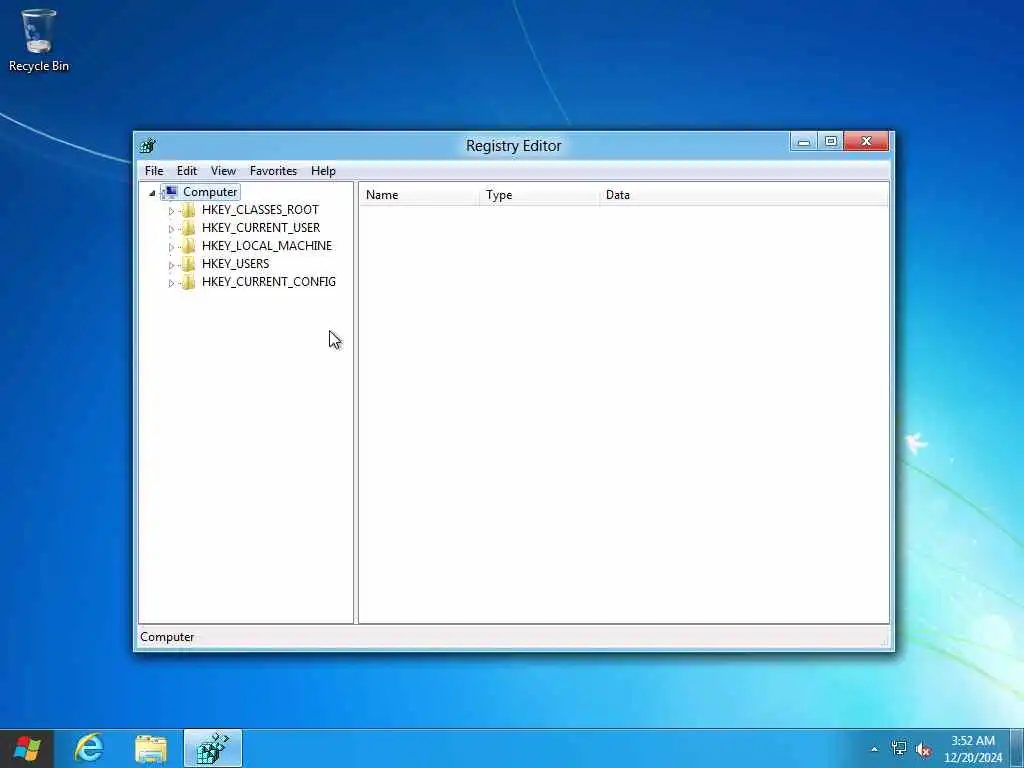Click the HKEY_LOCAL_MACHINE folder icon
The width and height of the screenshot is (1024, 768).
point(188,246)
